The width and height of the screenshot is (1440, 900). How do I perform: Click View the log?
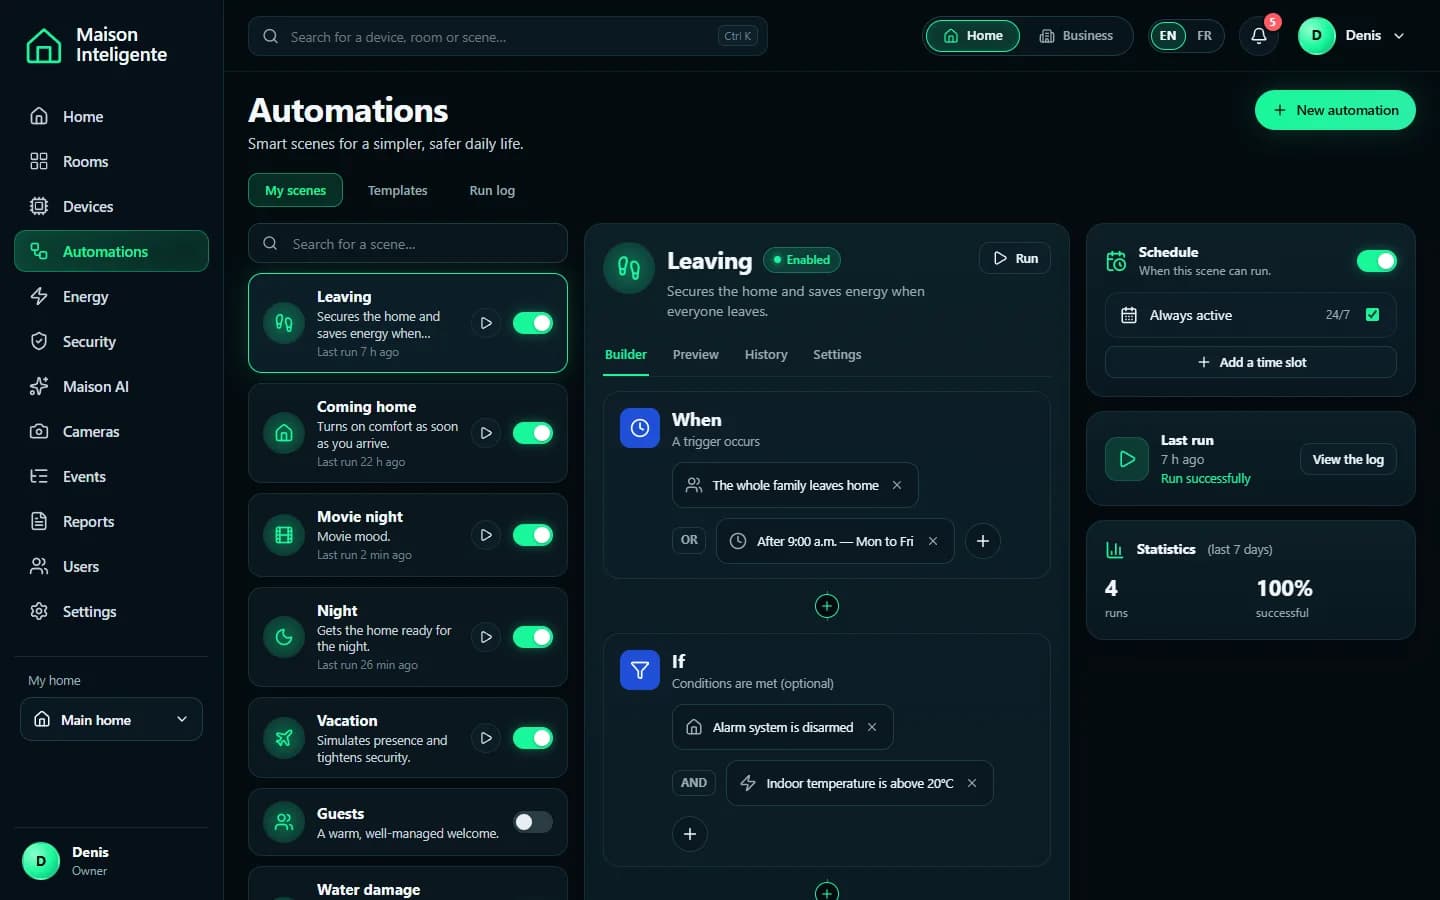pos(1348,459)
